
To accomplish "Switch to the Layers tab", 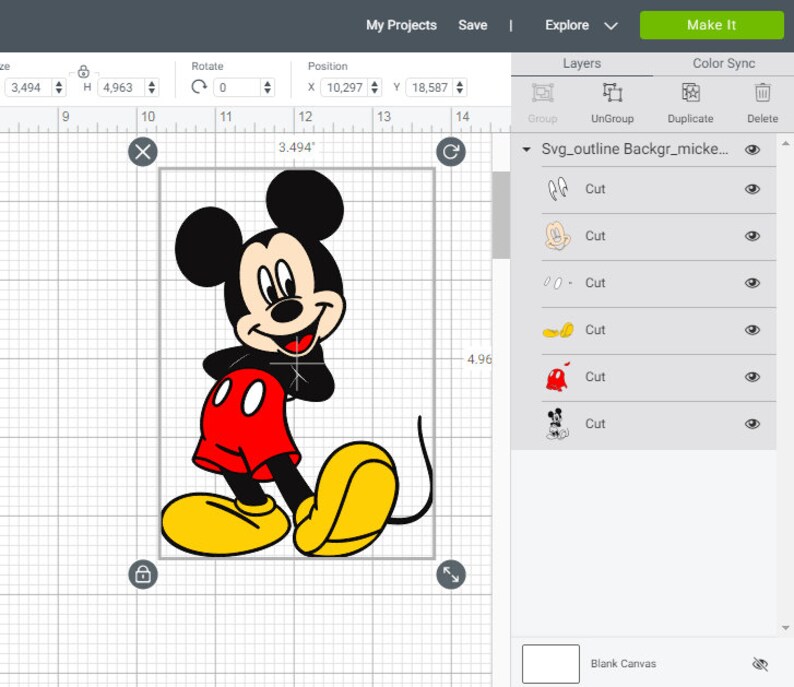I will 582,63.
